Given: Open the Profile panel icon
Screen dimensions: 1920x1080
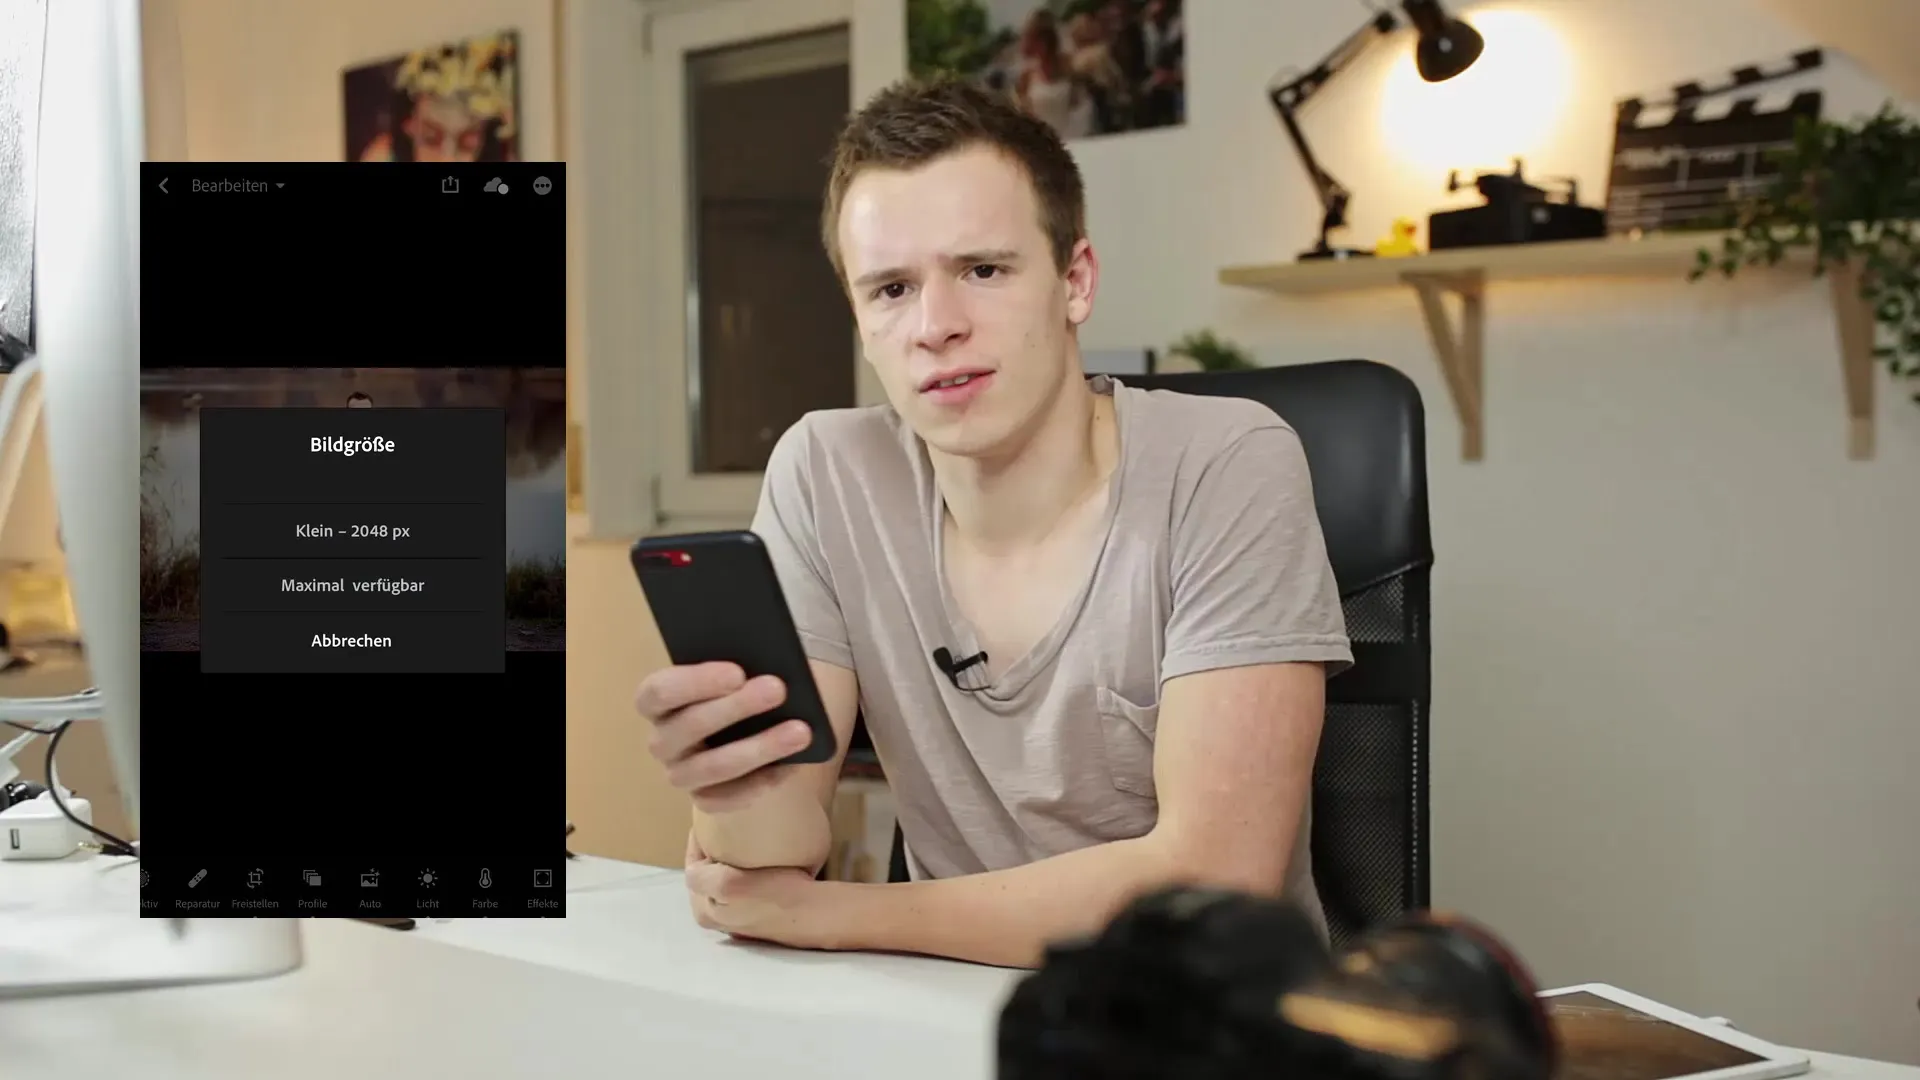Looking at the screenshot, I should (313, 884).
